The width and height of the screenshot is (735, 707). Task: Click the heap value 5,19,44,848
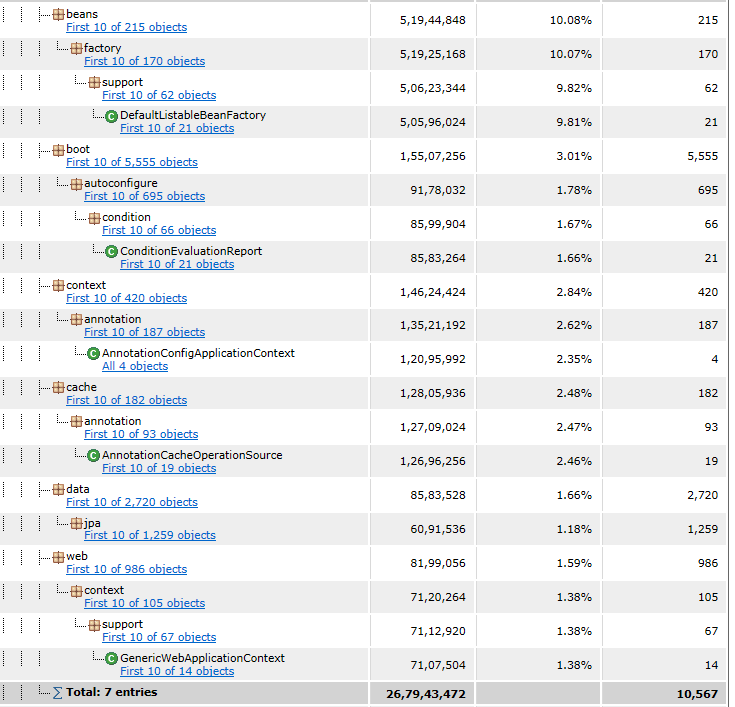coord(433,20)
